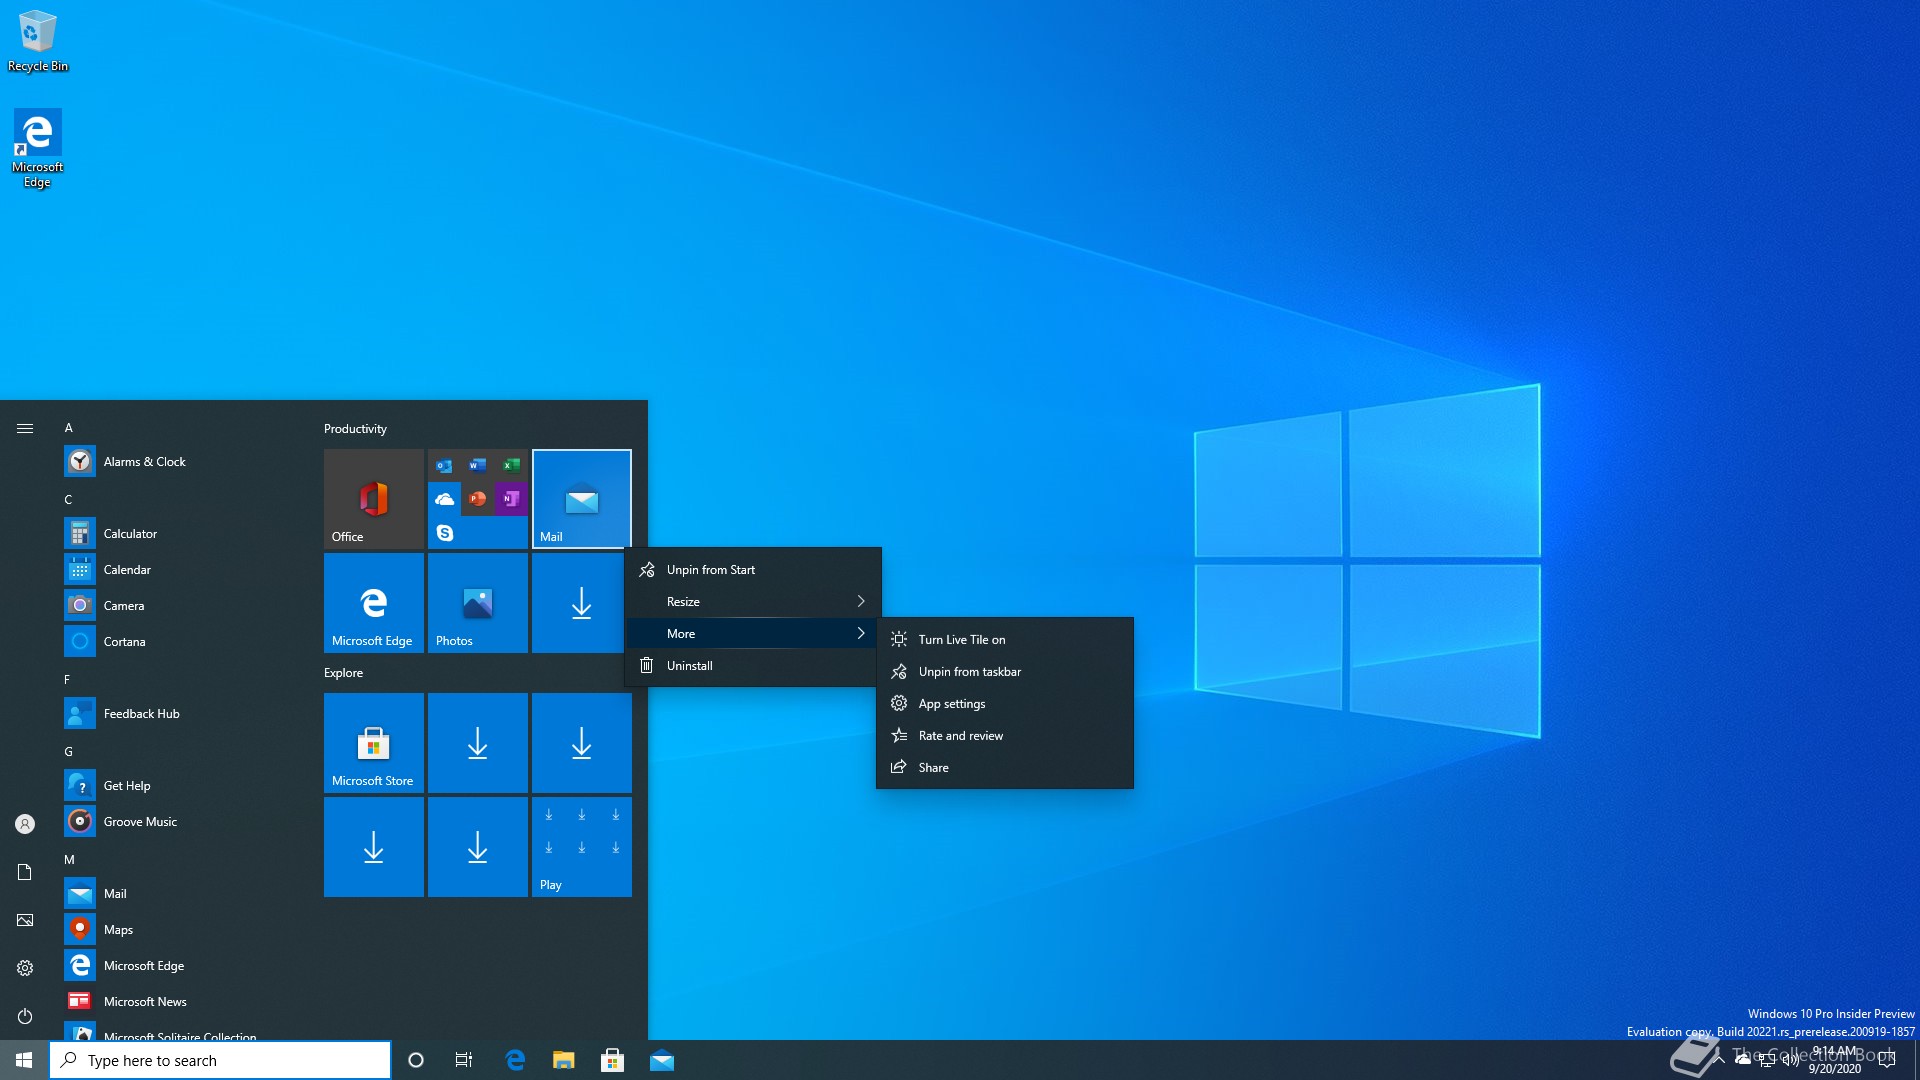The height and width of the screenshot is (1080, 1920).
Task: Open the Play folder tile
Action: [x=582, y=847]
